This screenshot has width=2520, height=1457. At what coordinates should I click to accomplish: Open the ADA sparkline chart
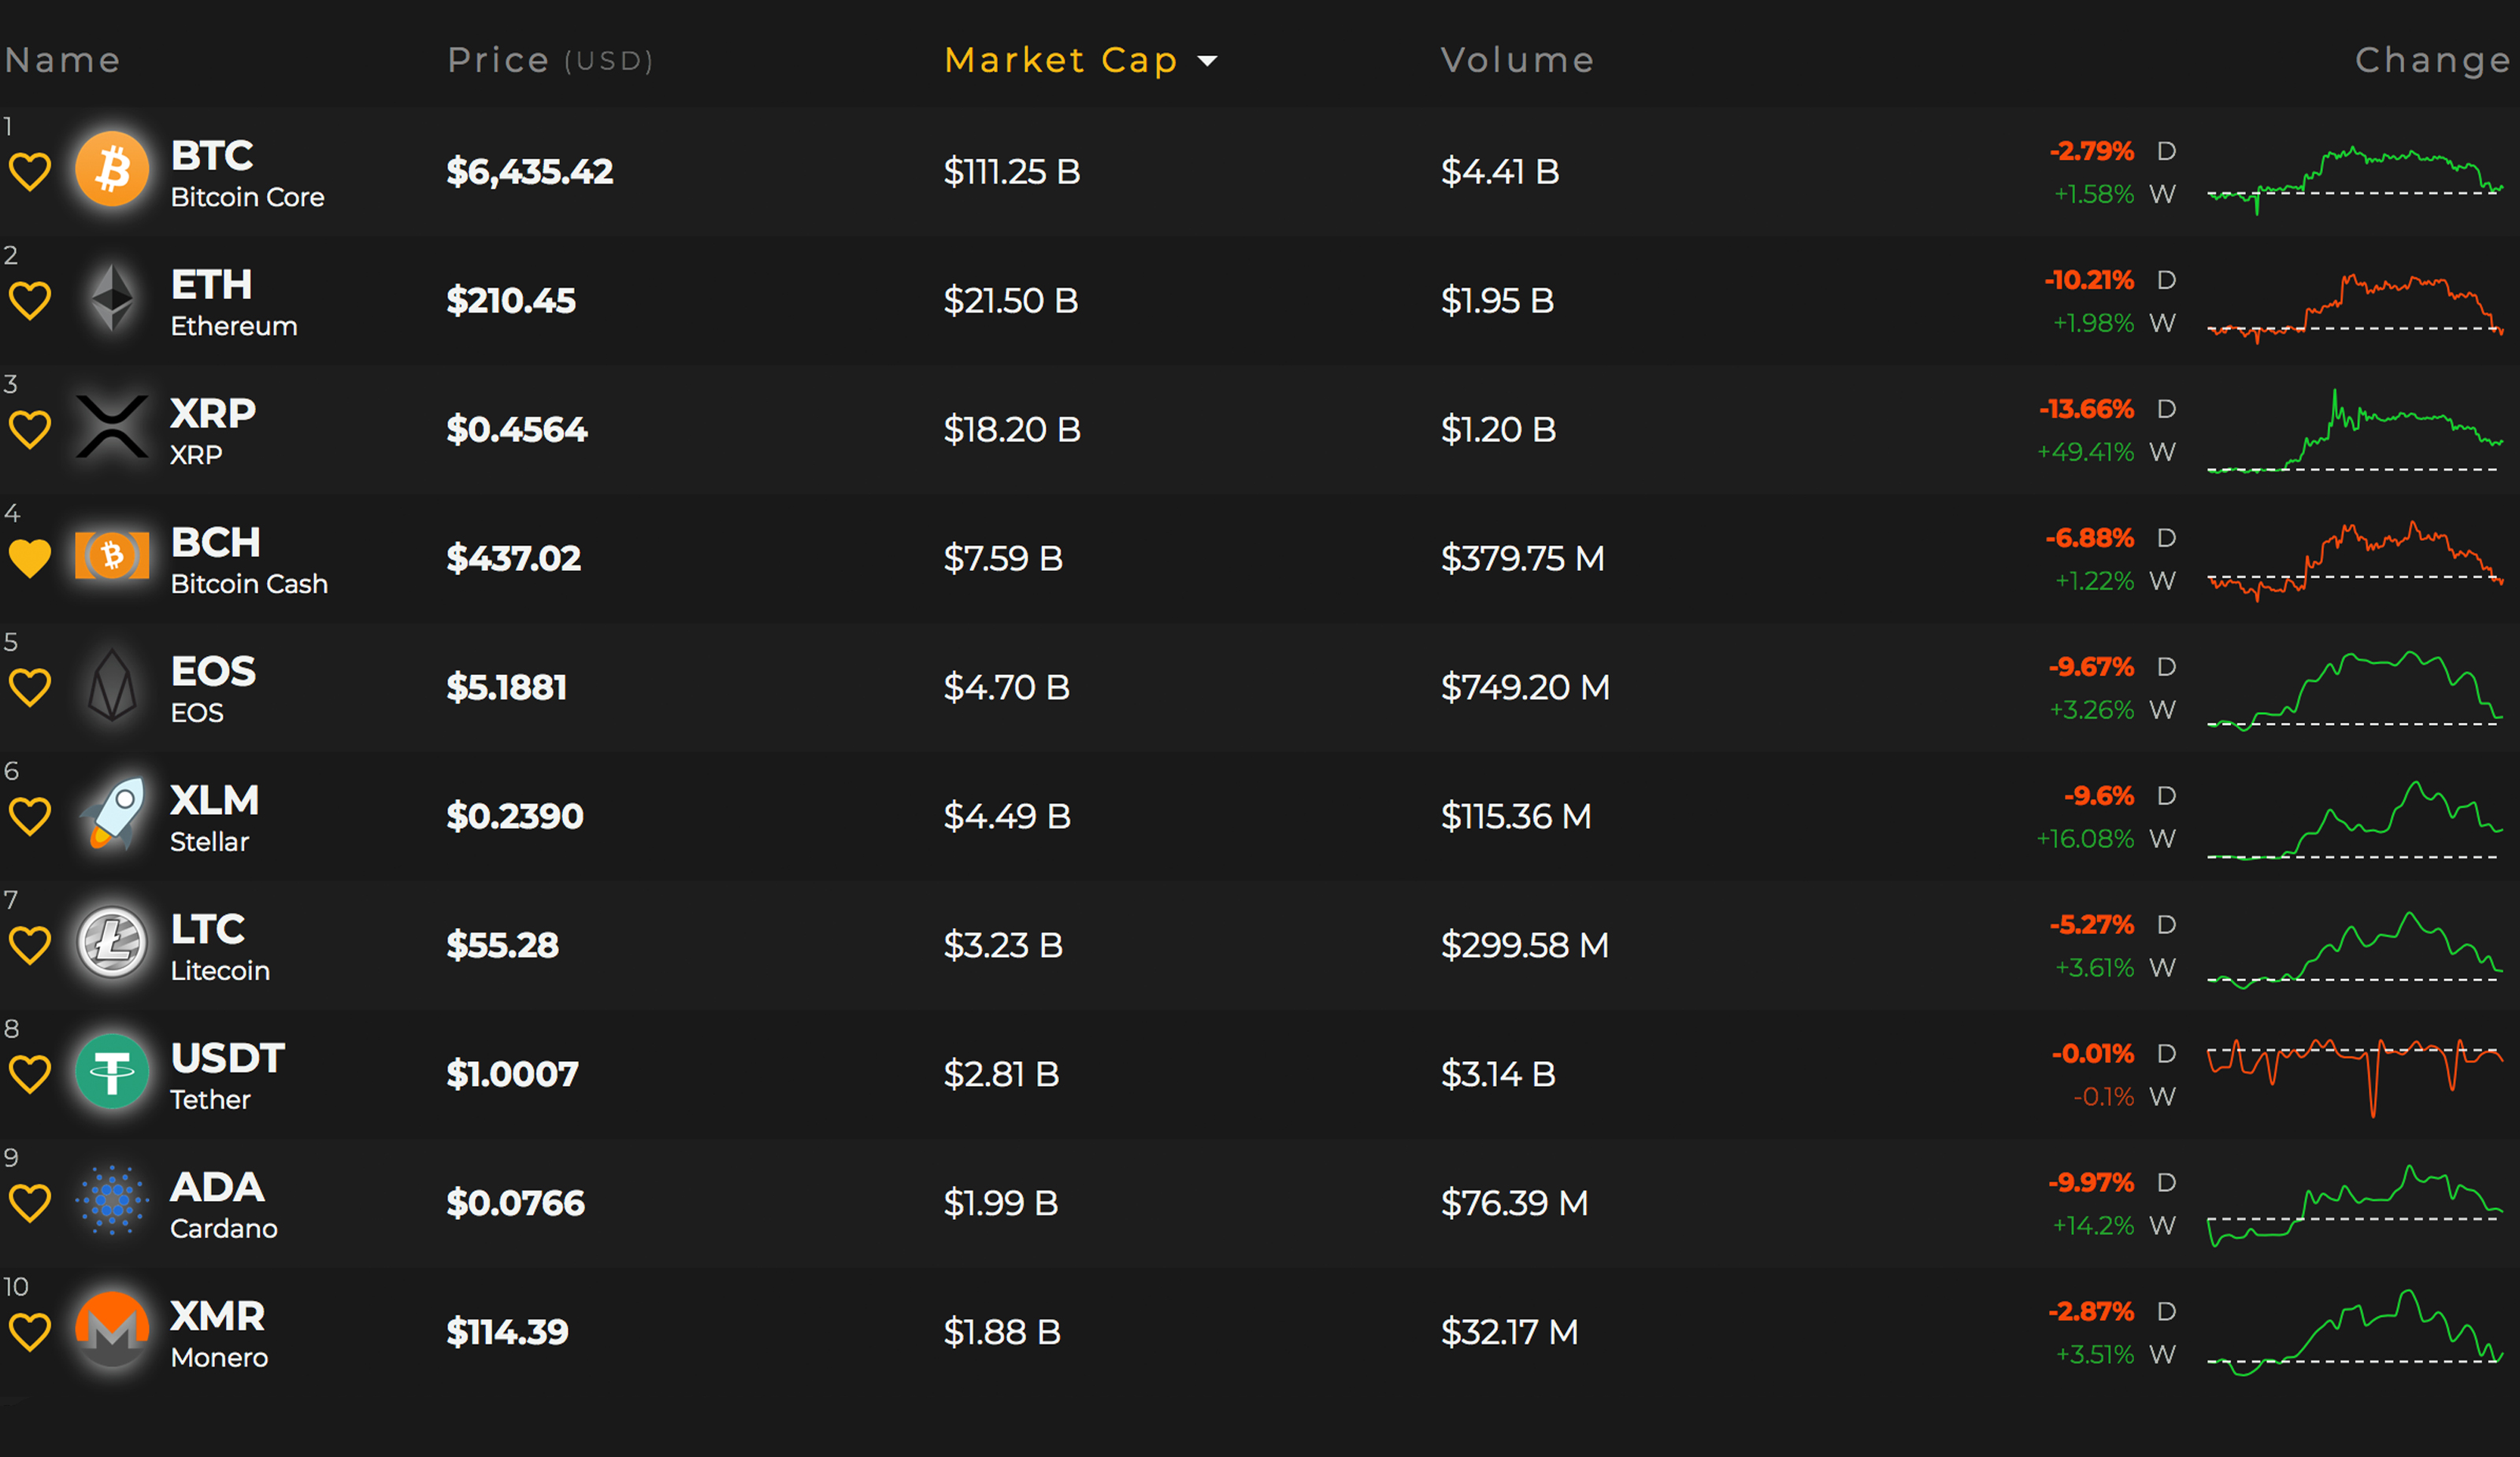[2355, 1206]
